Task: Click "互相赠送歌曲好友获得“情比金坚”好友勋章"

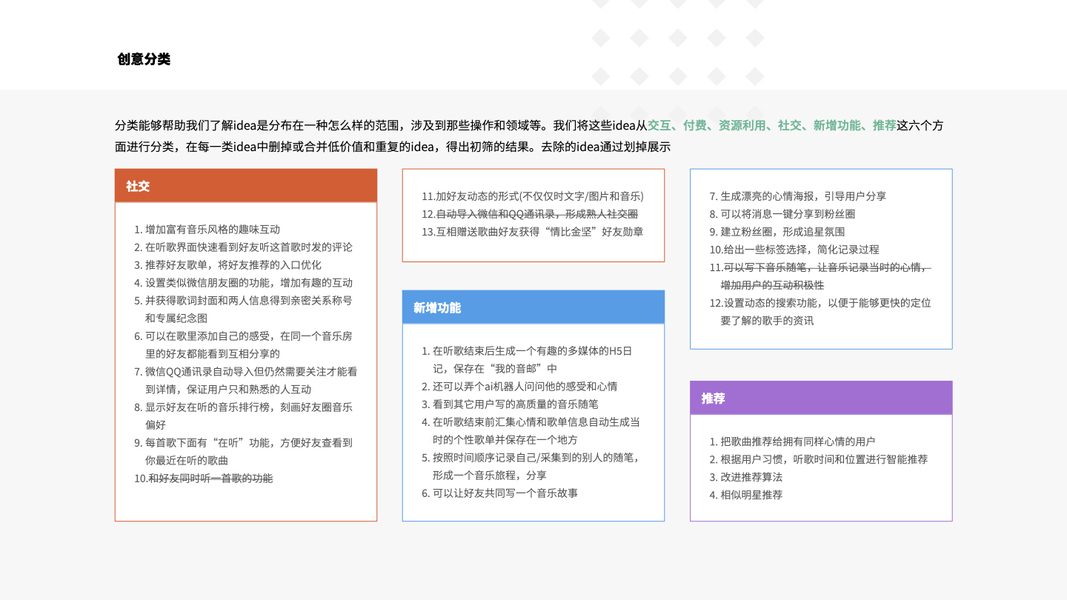Action: [x=532, y=231]
